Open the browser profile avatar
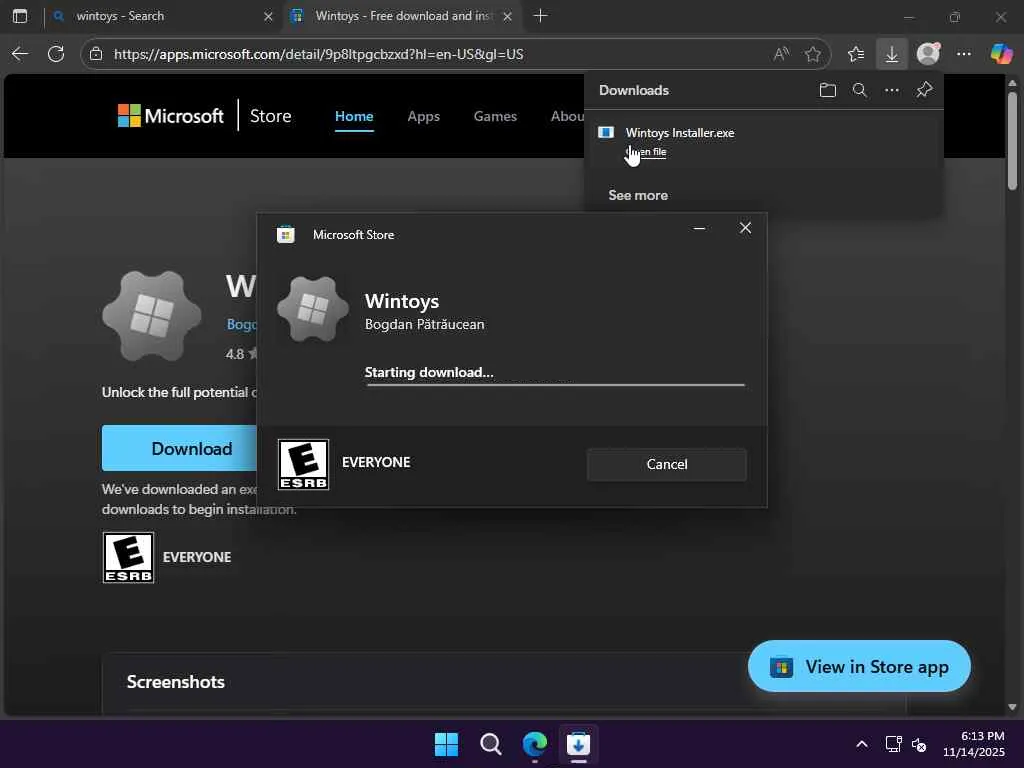The image size is (1024, 768). 928,54
